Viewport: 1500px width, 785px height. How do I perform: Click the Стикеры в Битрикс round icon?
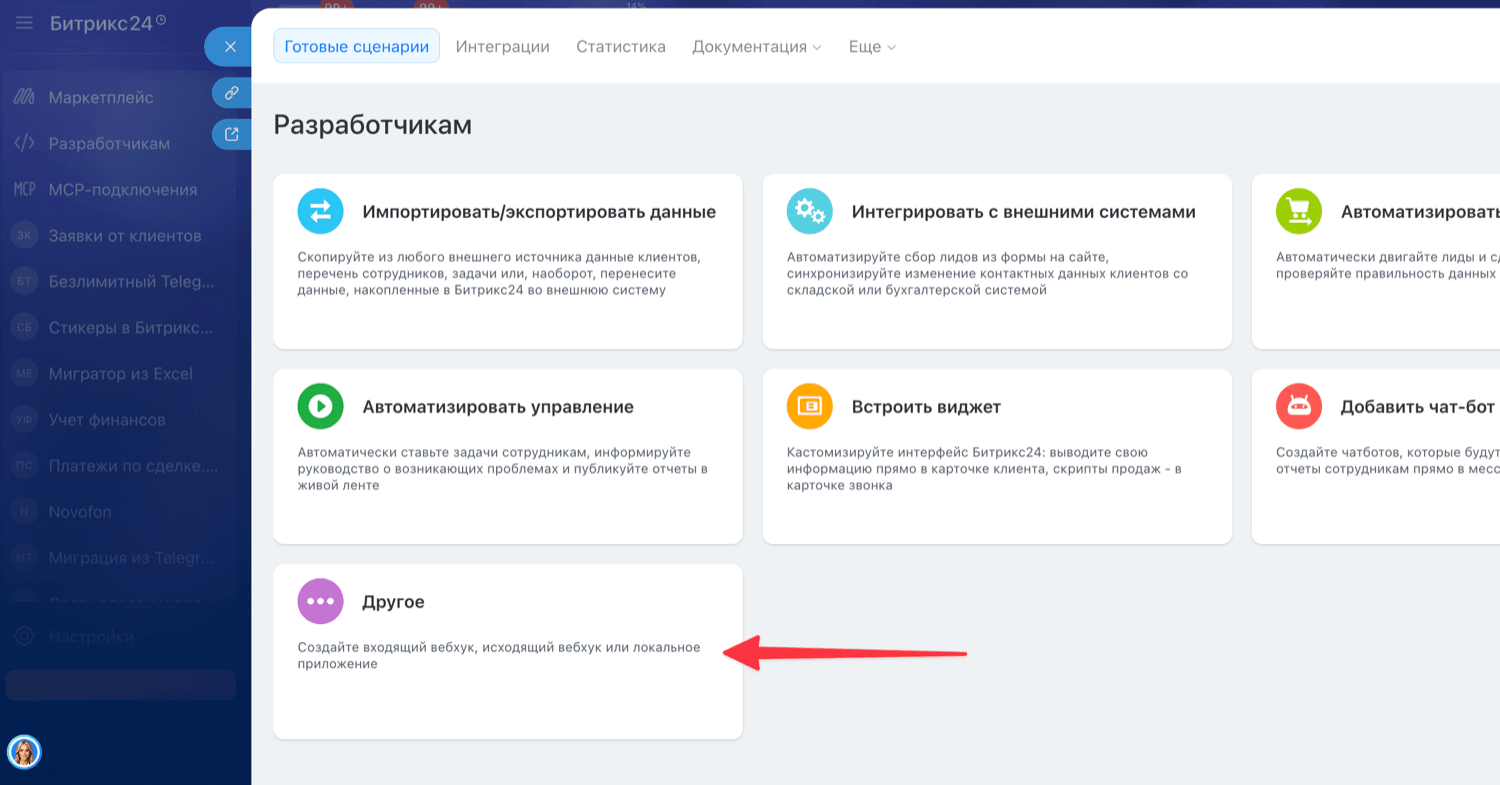click(24, 327)
